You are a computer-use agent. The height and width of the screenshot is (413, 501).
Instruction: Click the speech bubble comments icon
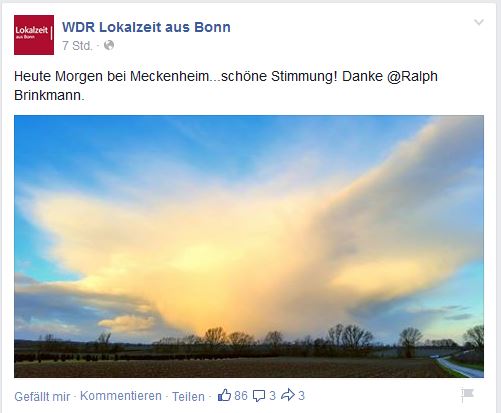point(259,396)
